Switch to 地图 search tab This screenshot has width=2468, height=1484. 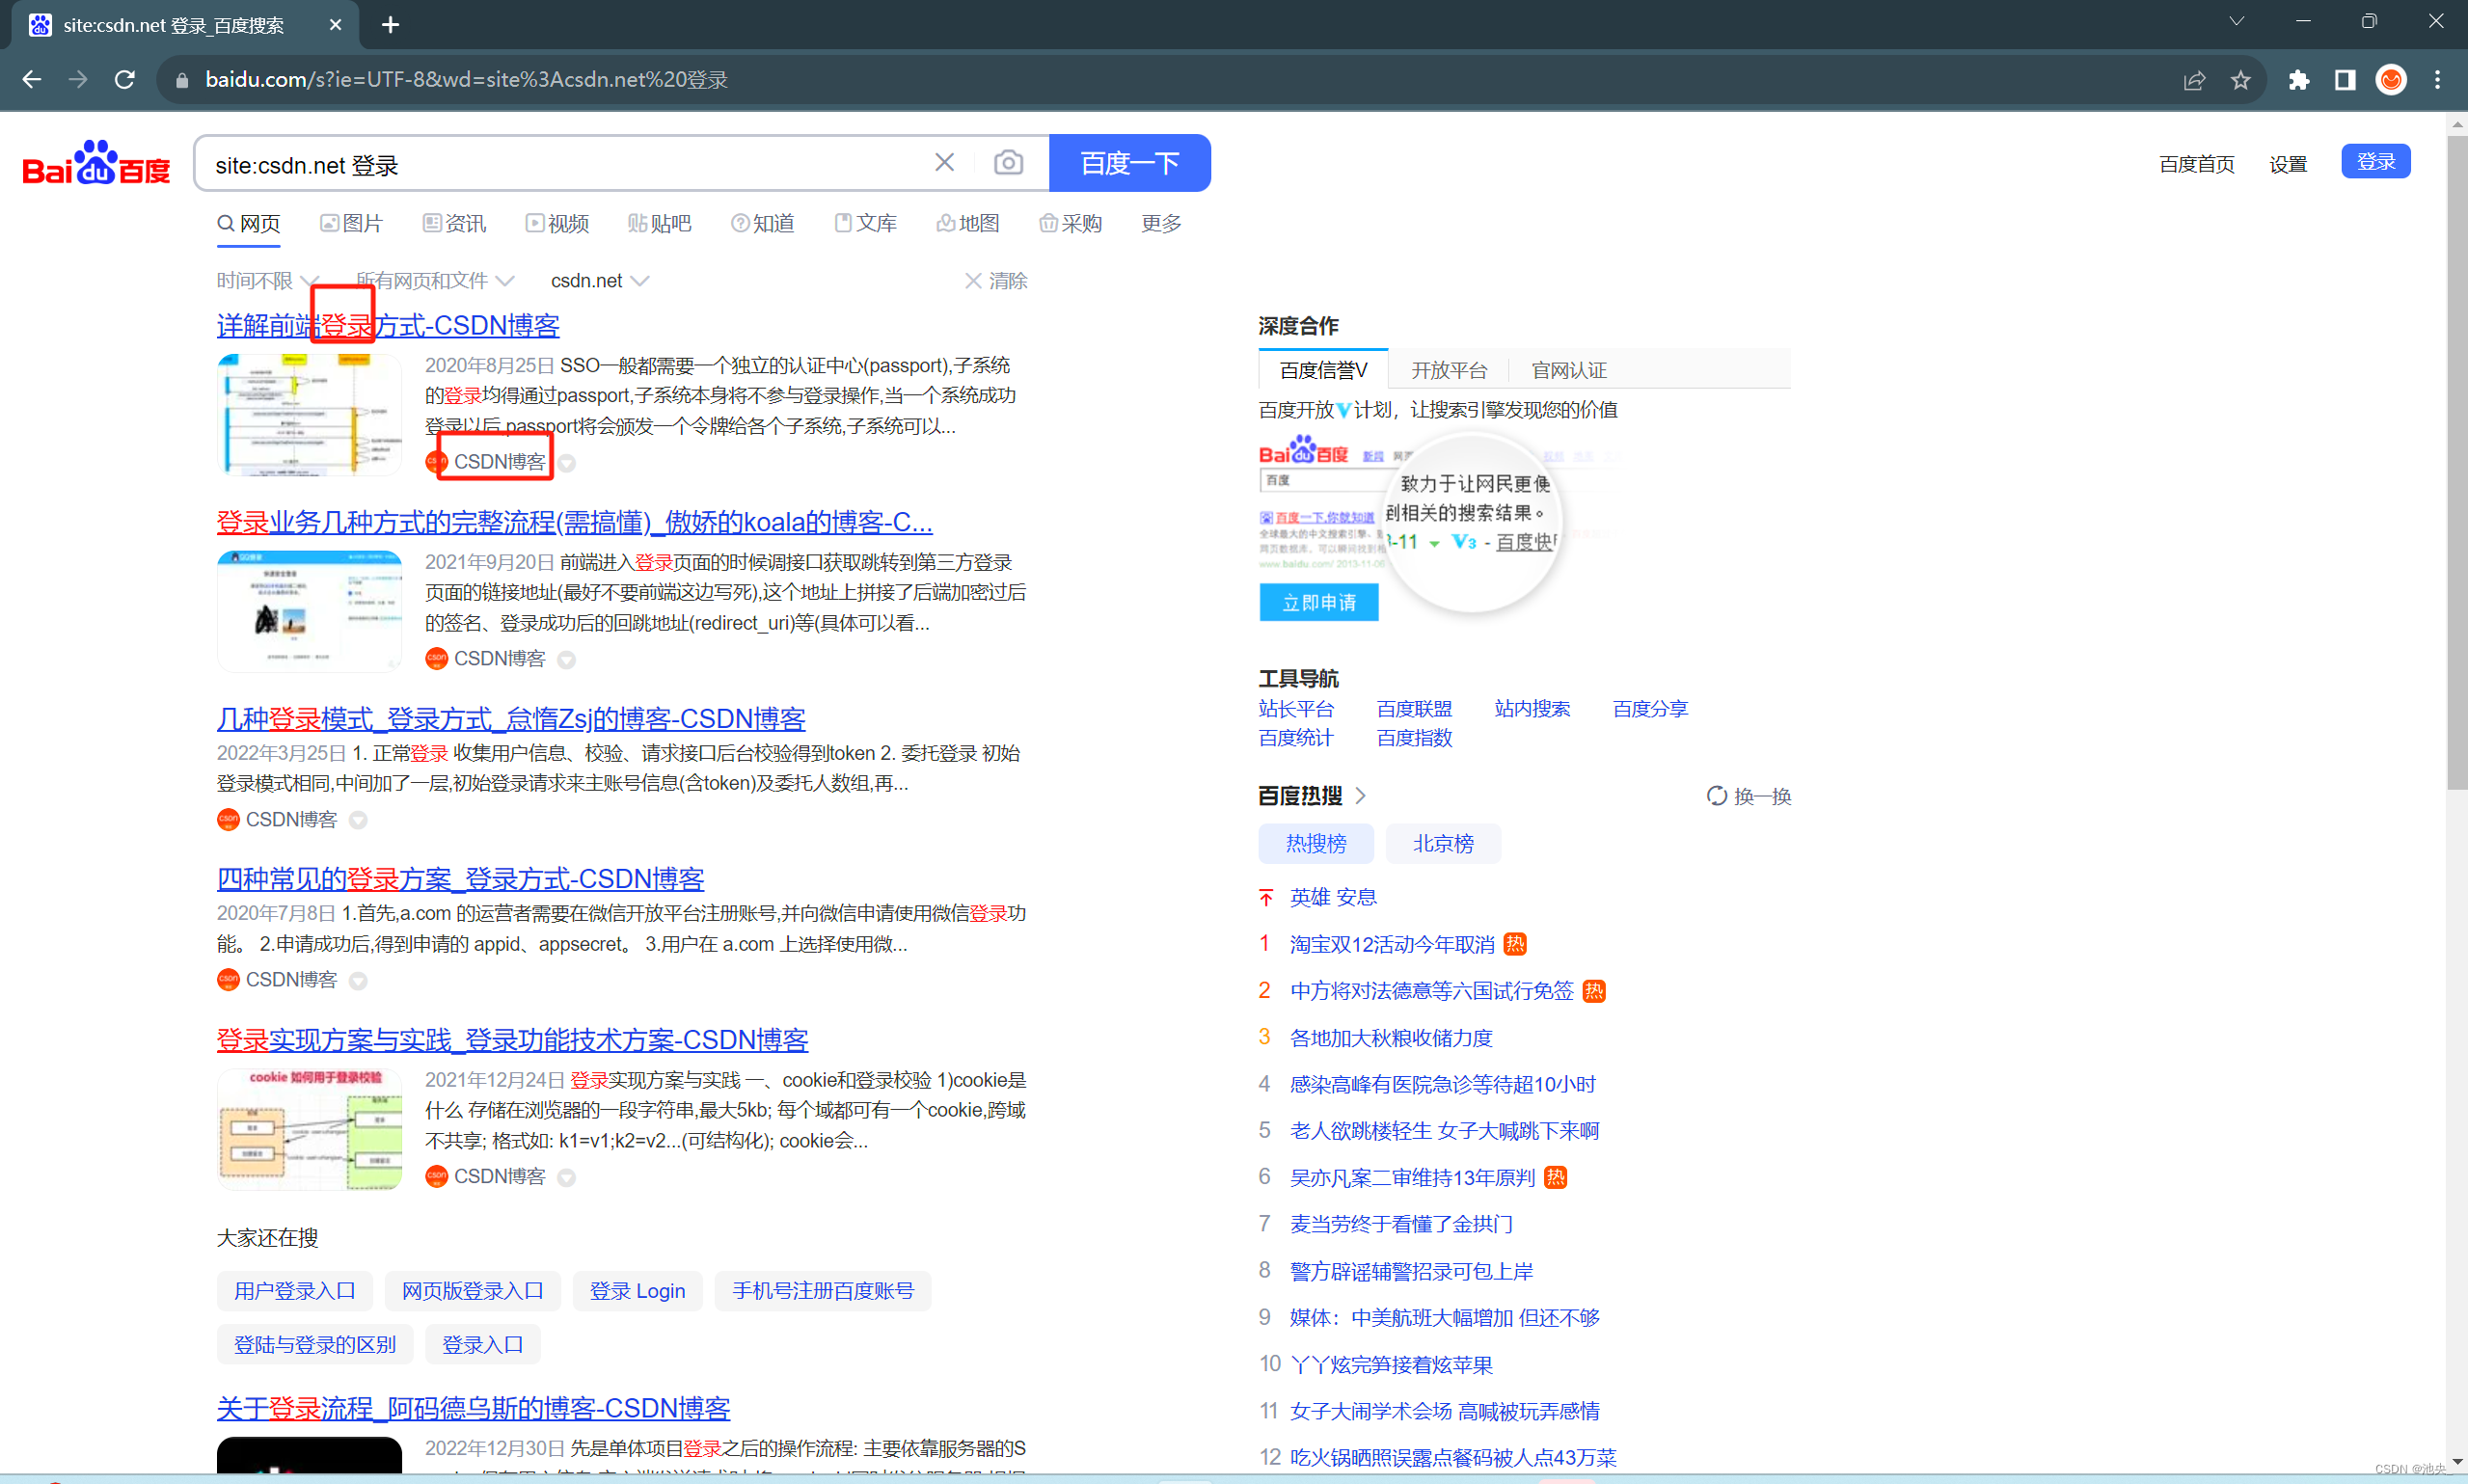pyautogui.click(x=968, y=223)
